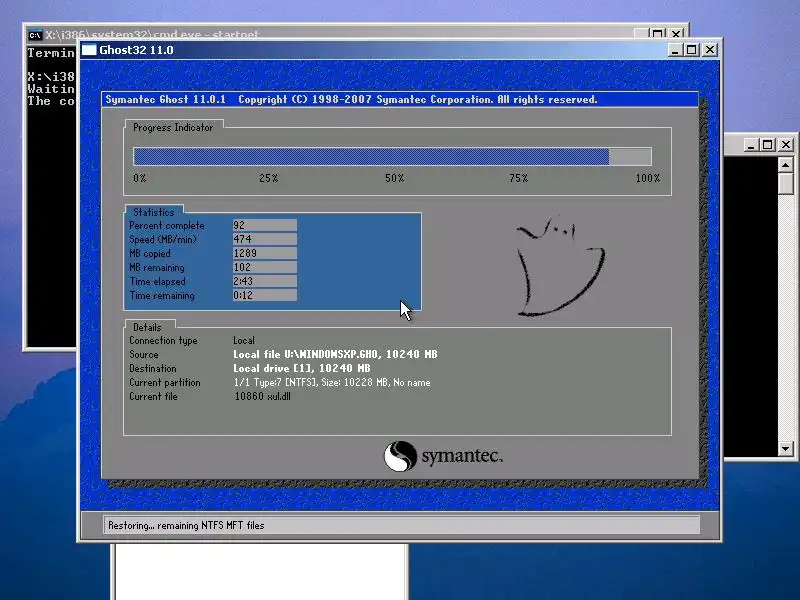Click the 25% progress scale label
This screenshot has height=600, width=800.
click(x=268, y=178)
